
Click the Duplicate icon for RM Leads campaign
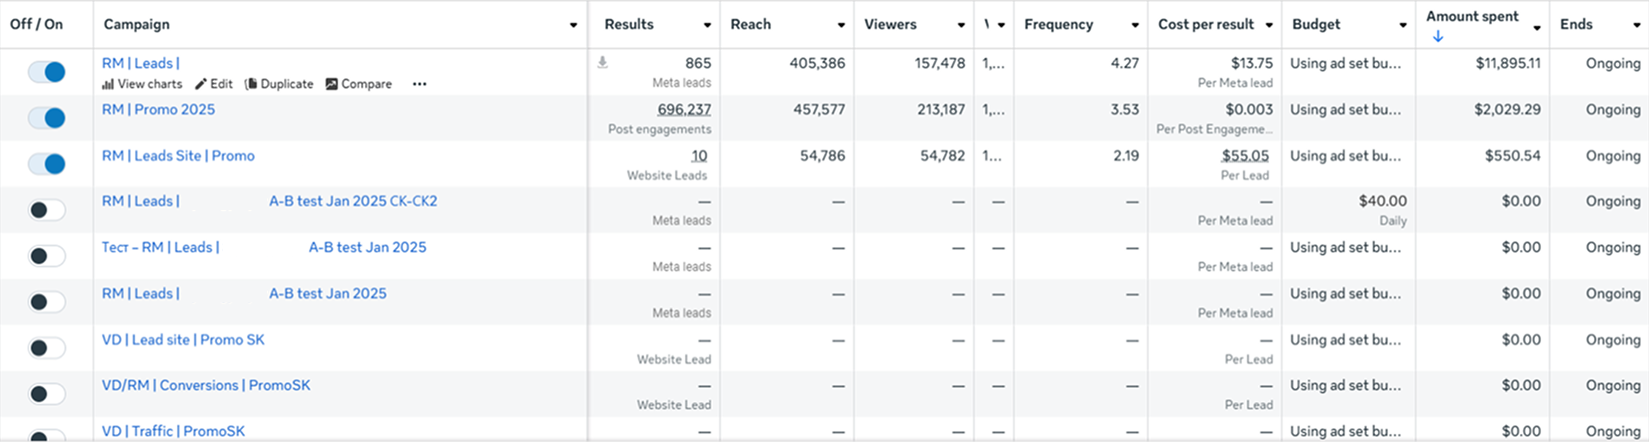point(251,84)
